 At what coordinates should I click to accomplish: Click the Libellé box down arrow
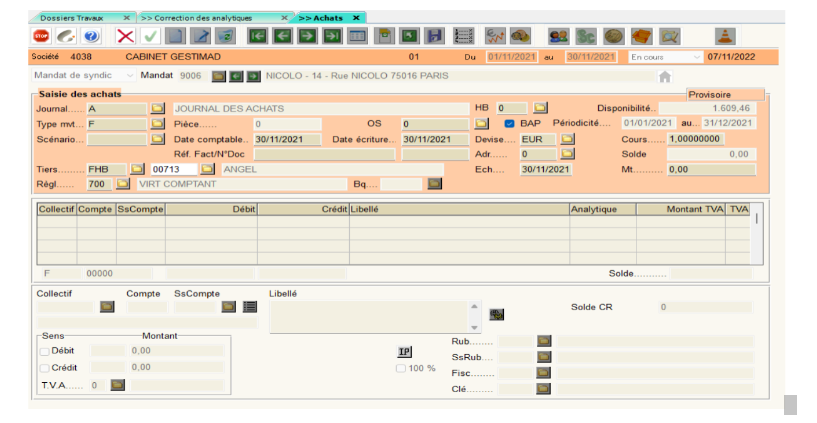coord(475,328)
